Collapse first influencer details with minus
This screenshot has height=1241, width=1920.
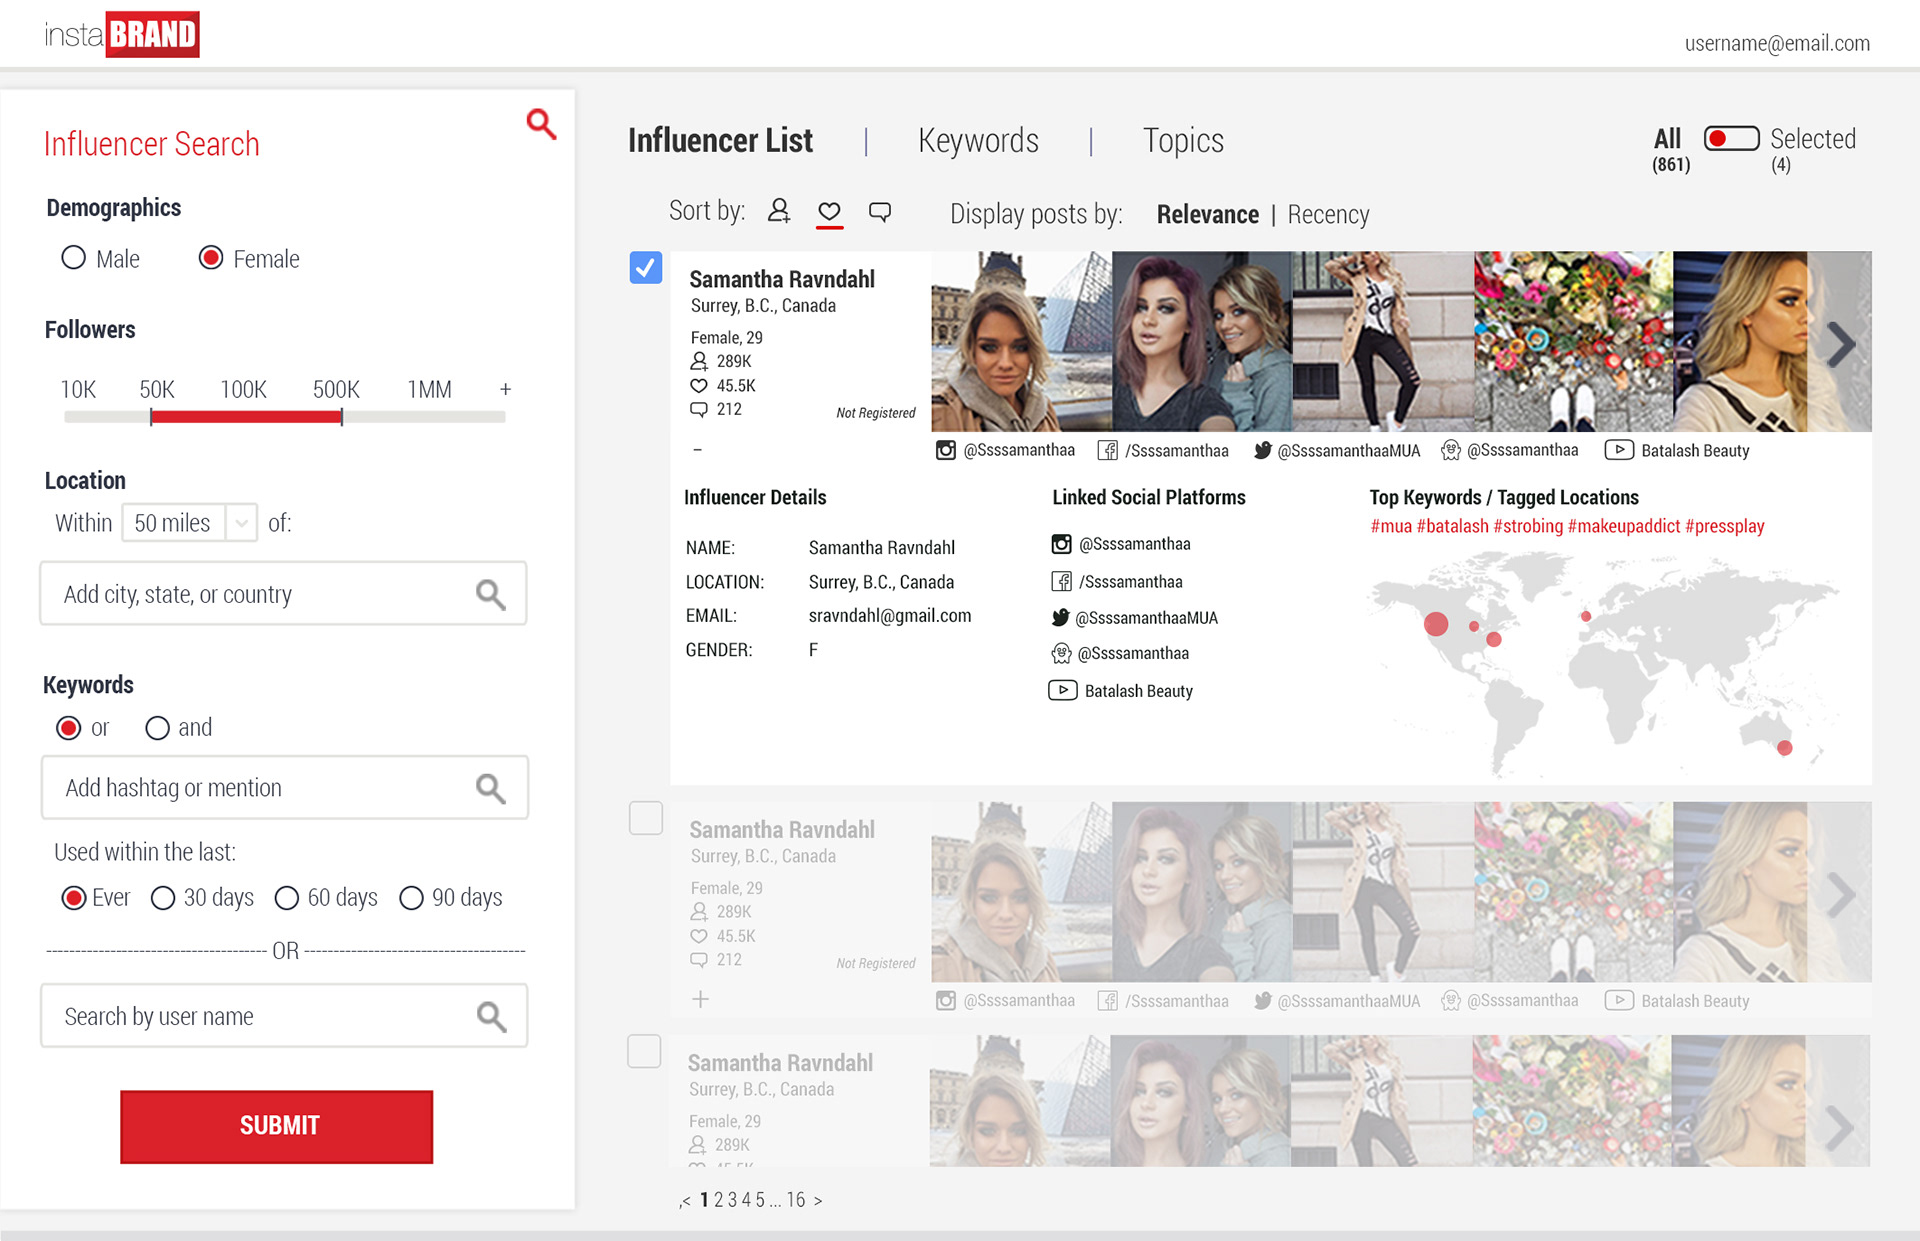tap(697, 450)
